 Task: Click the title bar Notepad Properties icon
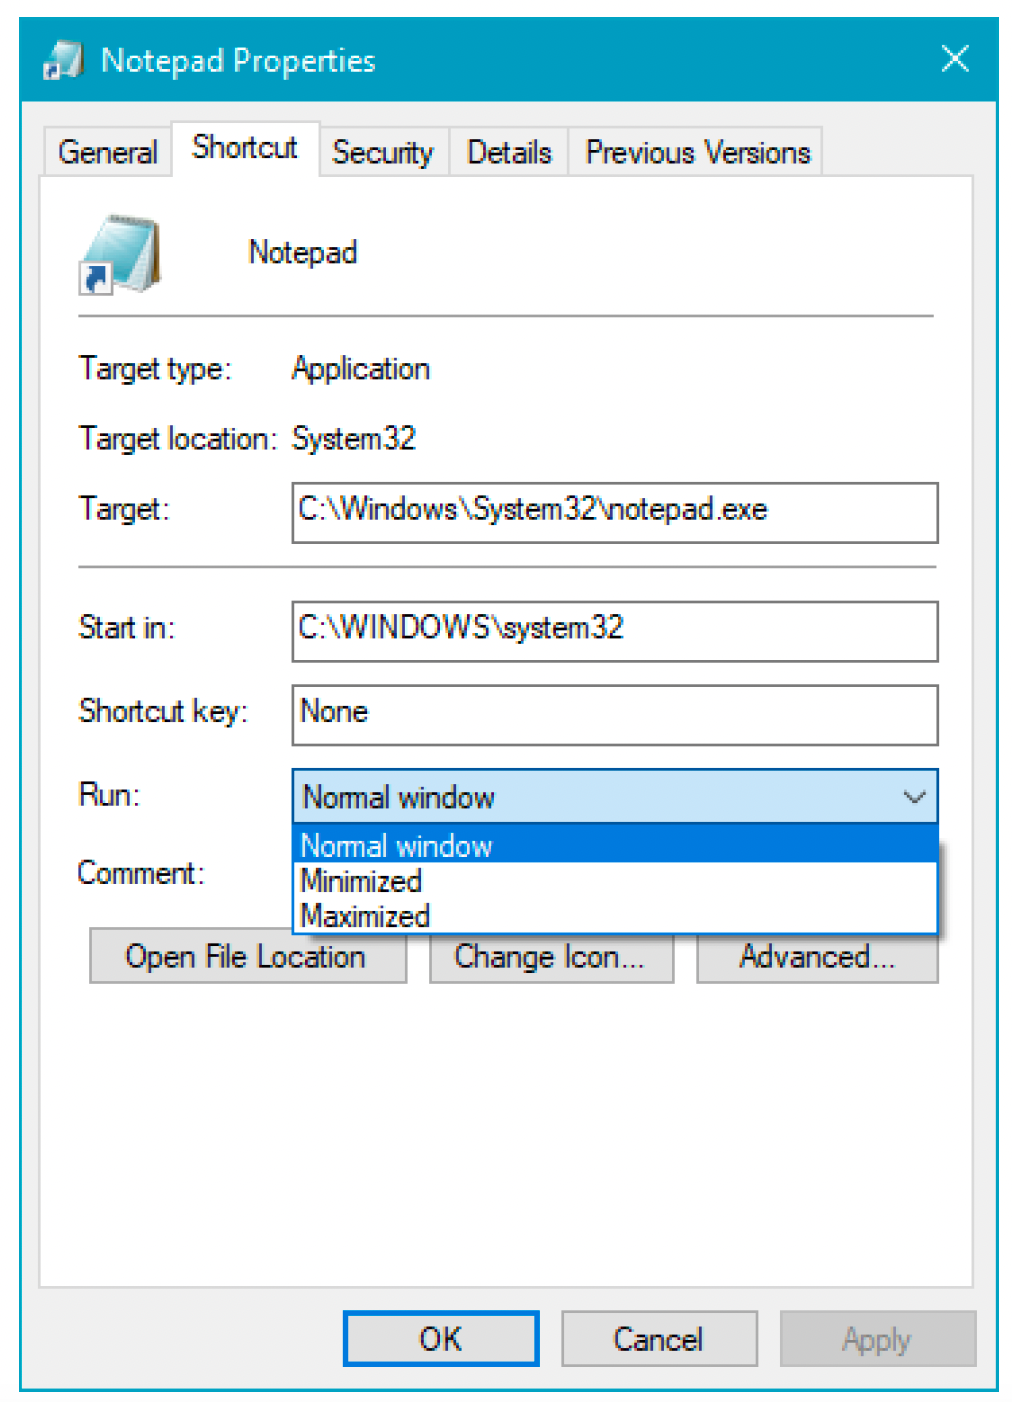point(63,60)
